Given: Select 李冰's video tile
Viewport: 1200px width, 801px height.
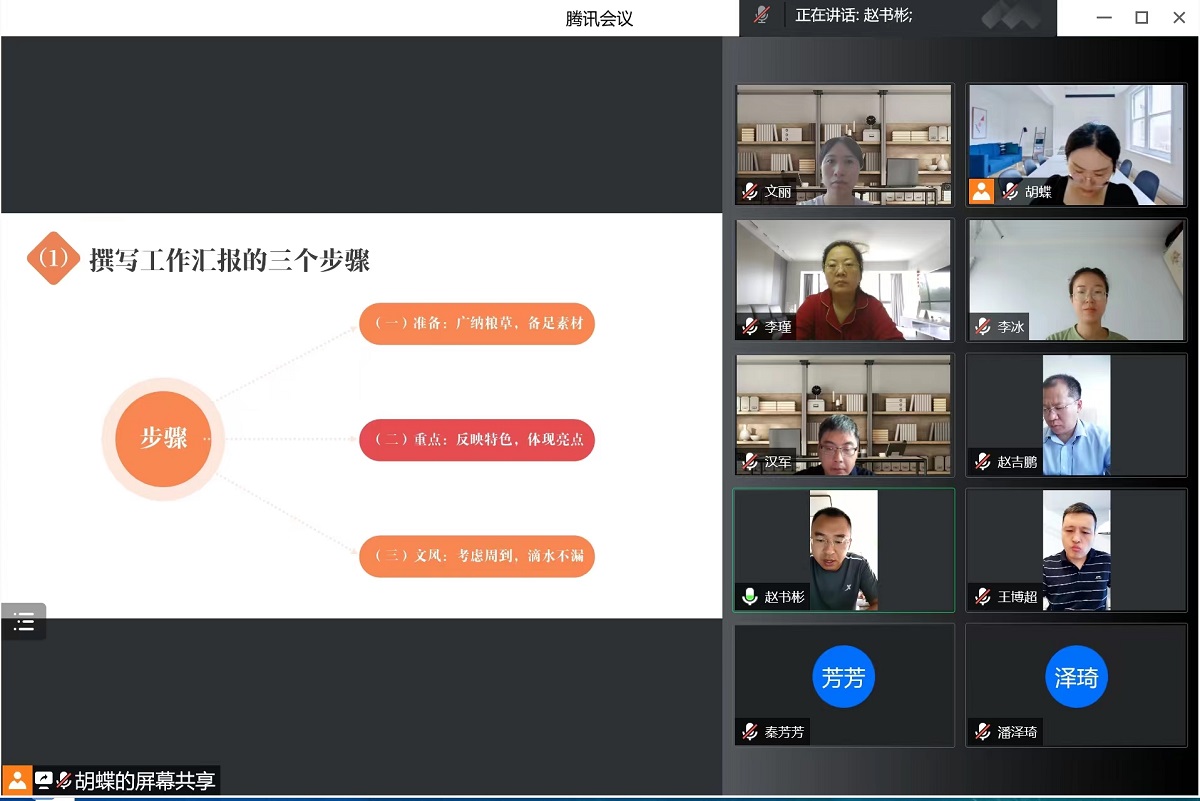Looking at the screenshot, I should (1076, 279).
